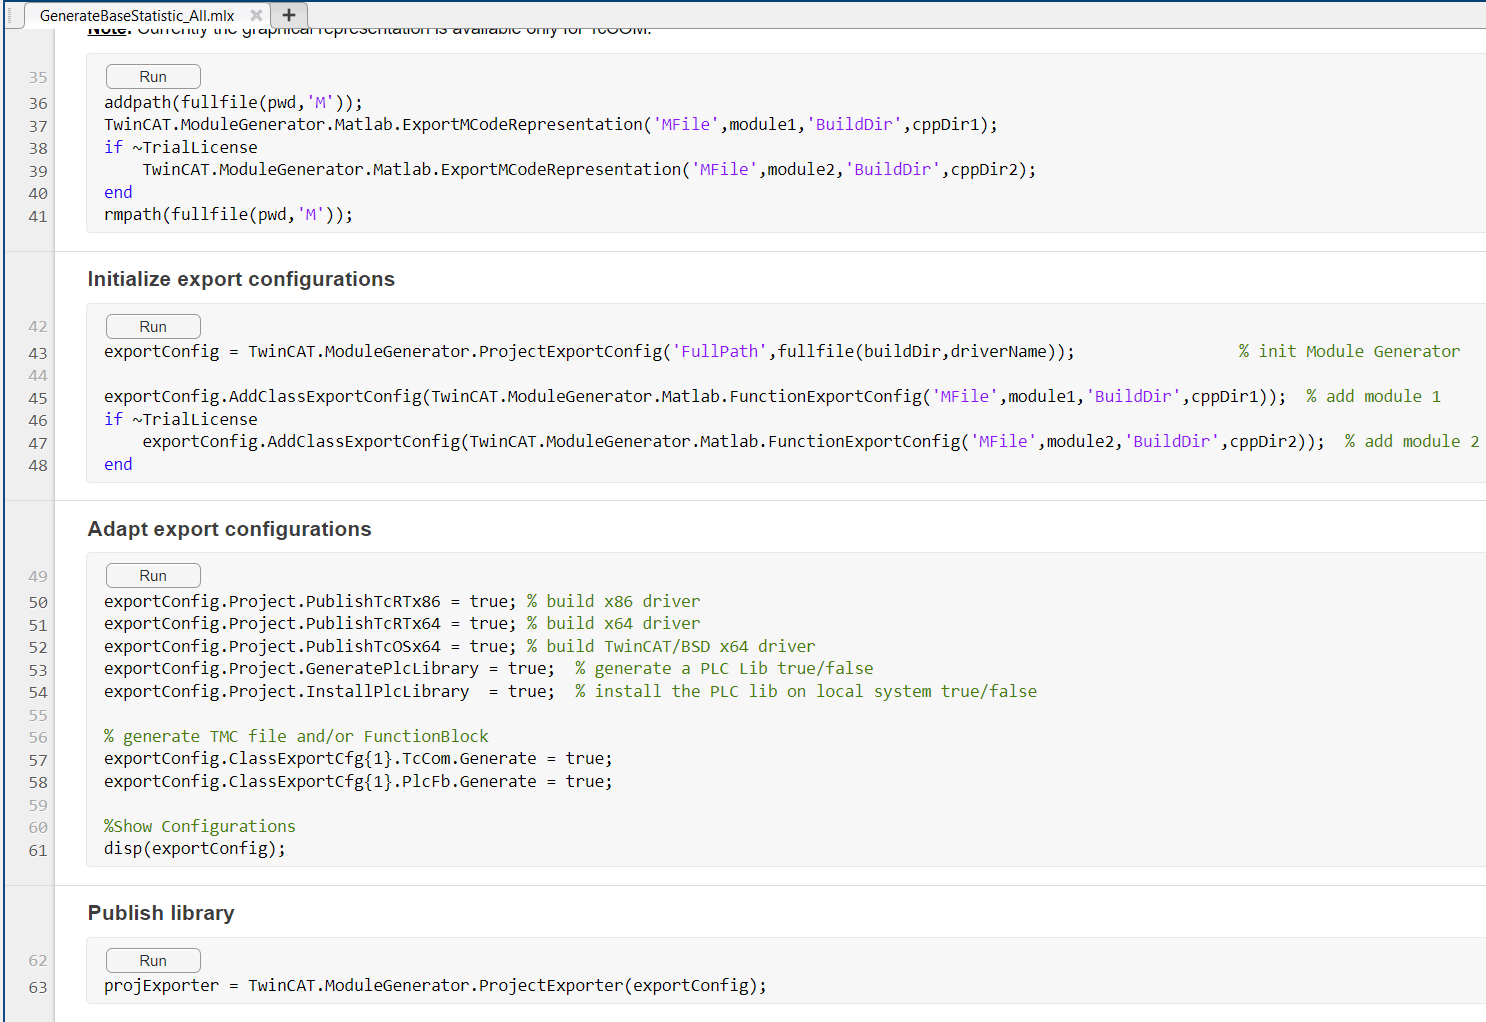Close the GenerateBaseStatistic_All.mlx tab
Screen dimensions: 1486x1022
click(257, 15)
